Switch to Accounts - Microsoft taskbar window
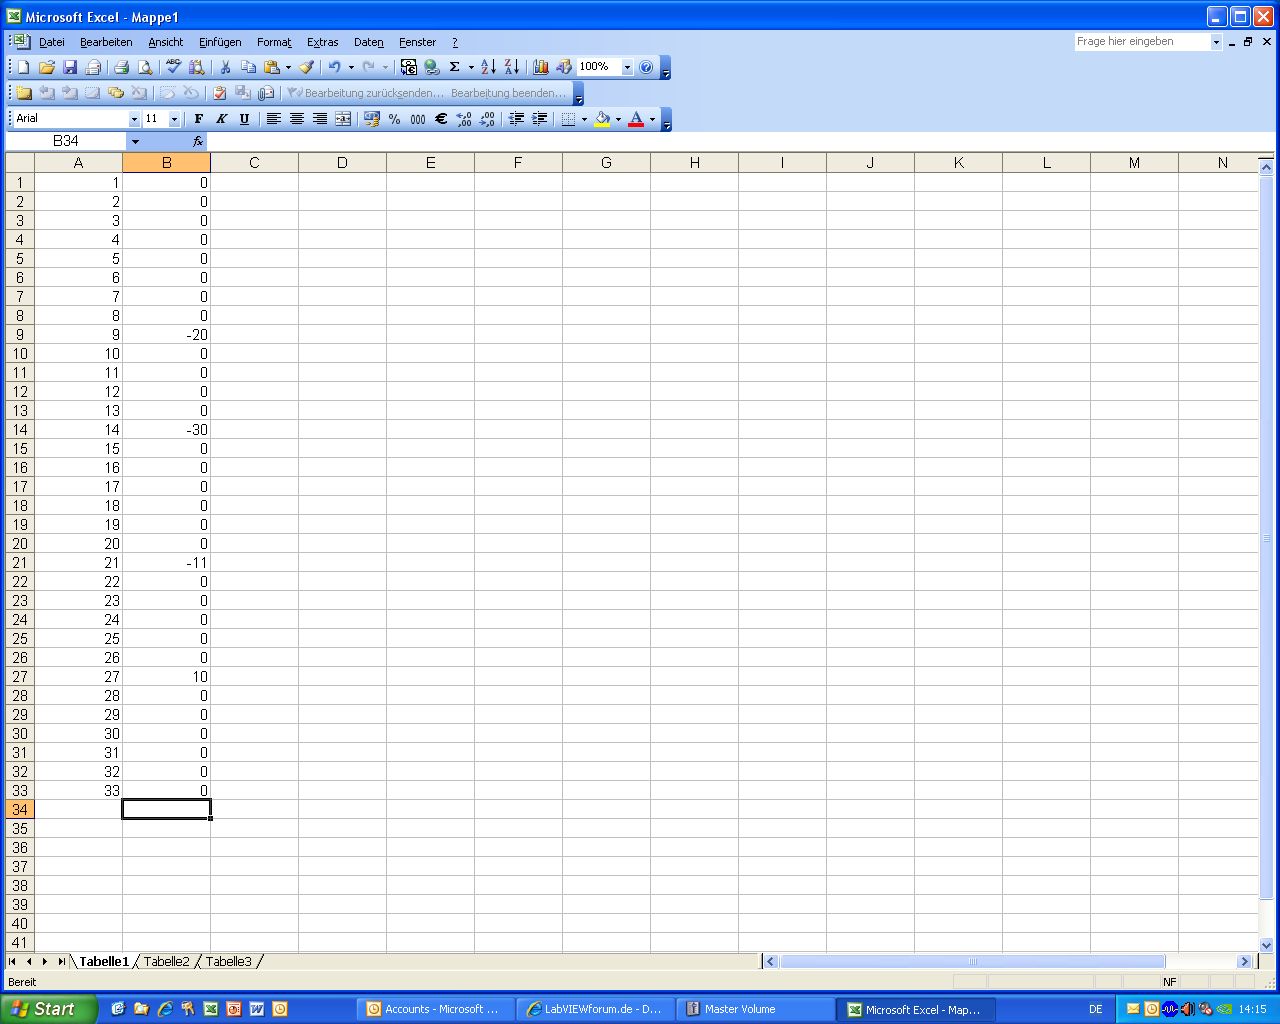 [436, 1009]
